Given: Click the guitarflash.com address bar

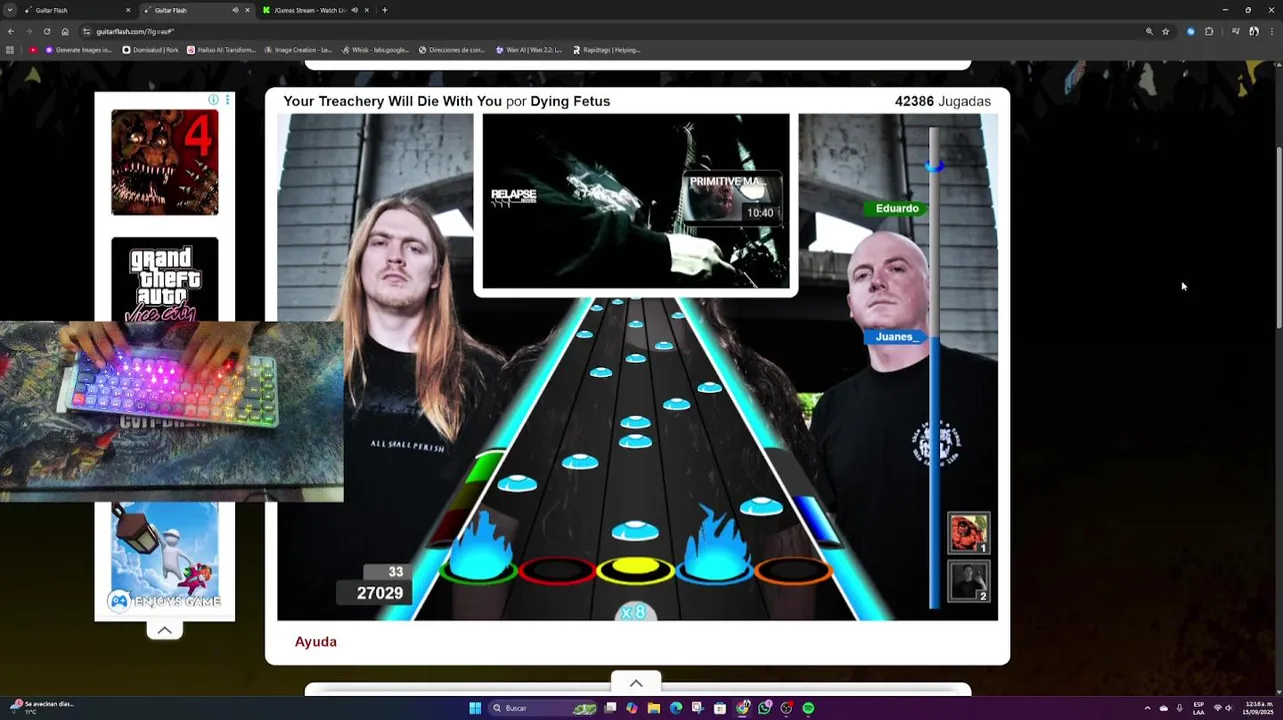Looking at the screenshot, I should (610, 31).
